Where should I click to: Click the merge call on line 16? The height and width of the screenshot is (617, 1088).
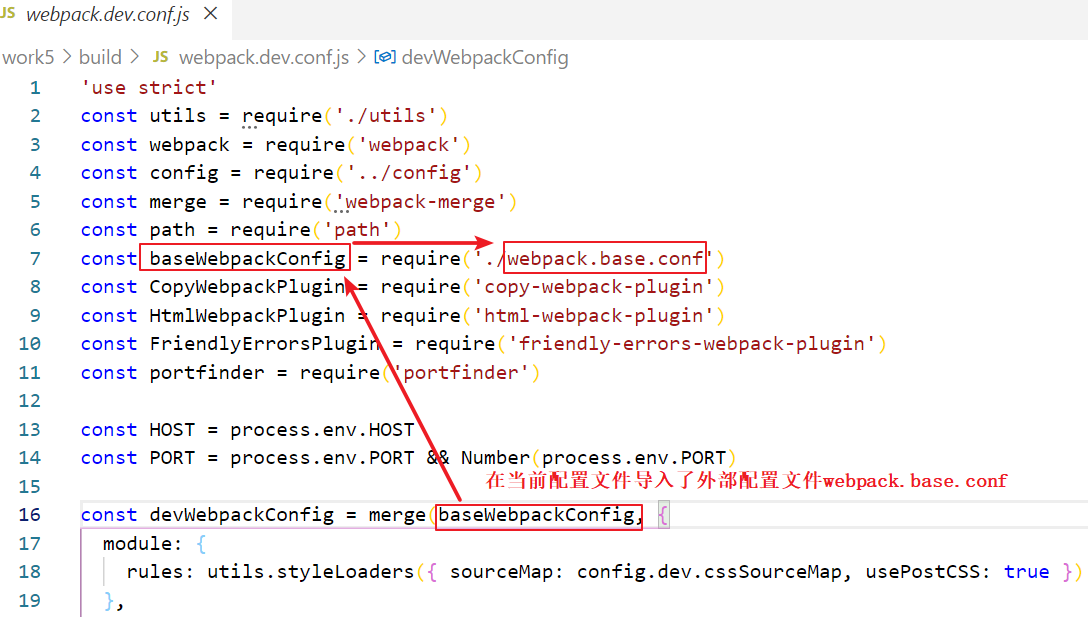[x=397, y=515]
